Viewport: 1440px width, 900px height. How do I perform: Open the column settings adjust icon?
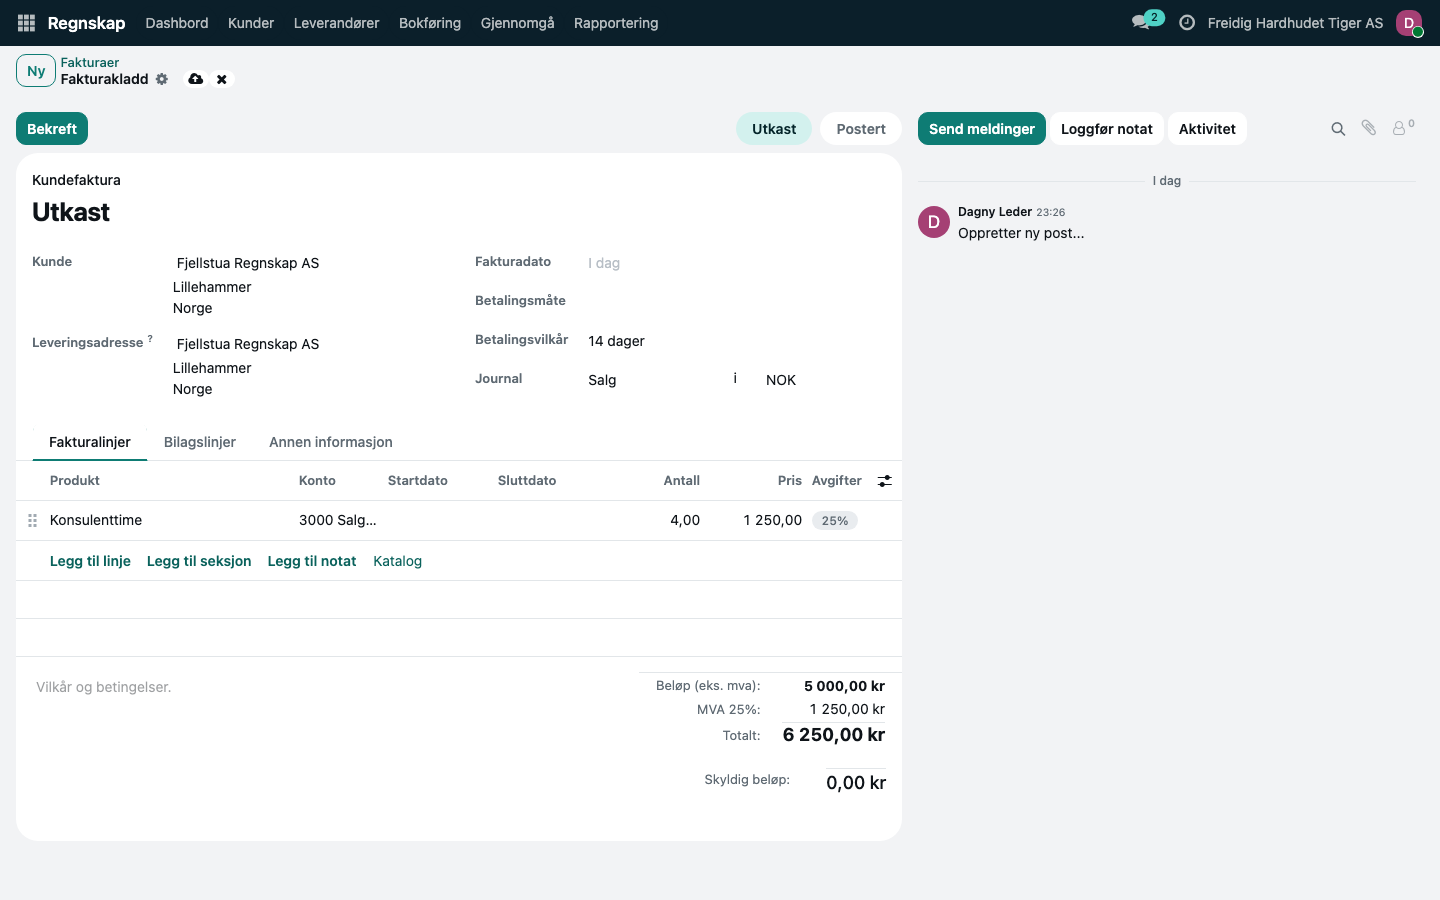pos(885,481)
